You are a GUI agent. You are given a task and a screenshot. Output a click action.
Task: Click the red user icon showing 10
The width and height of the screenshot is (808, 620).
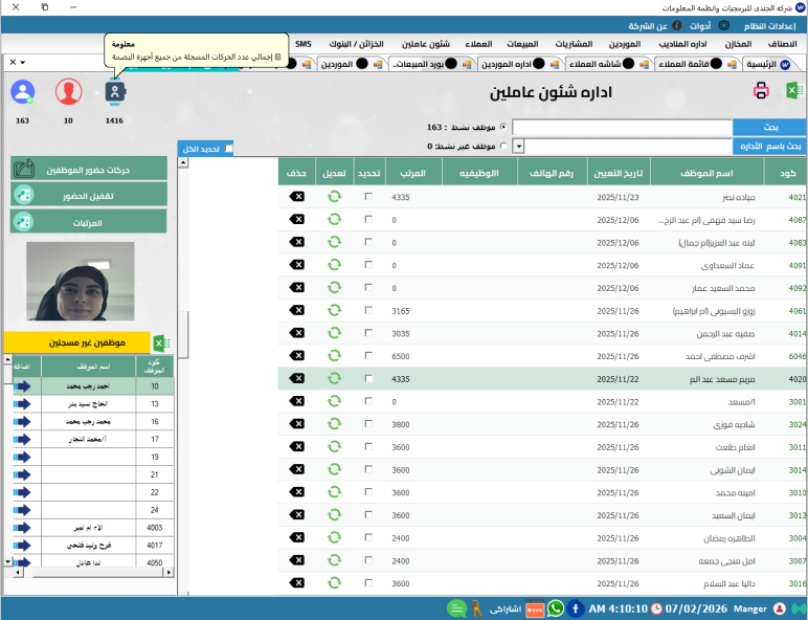tap(68, 92)
